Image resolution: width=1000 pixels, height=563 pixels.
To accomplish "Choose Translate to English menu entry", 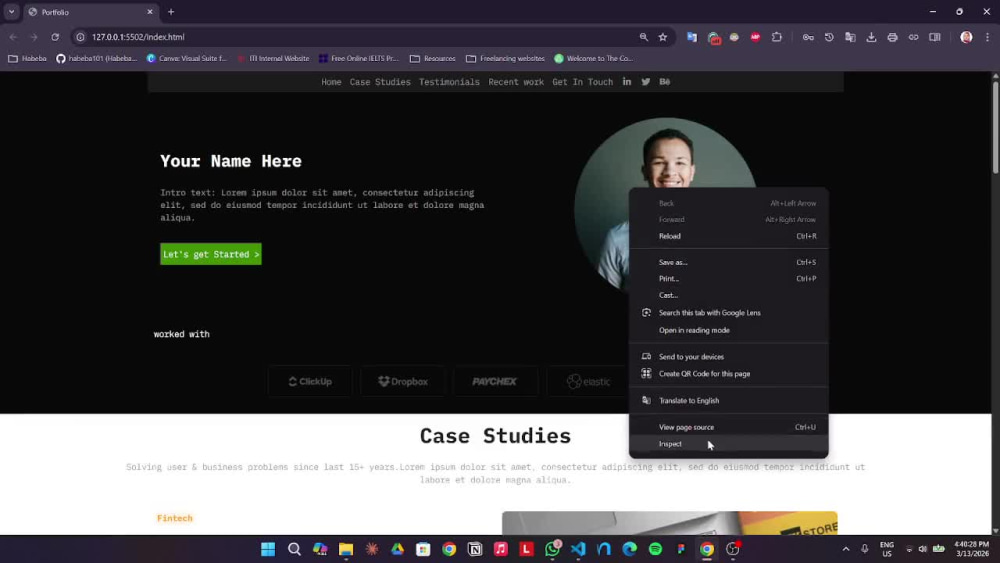I will (x=728, y=400).
